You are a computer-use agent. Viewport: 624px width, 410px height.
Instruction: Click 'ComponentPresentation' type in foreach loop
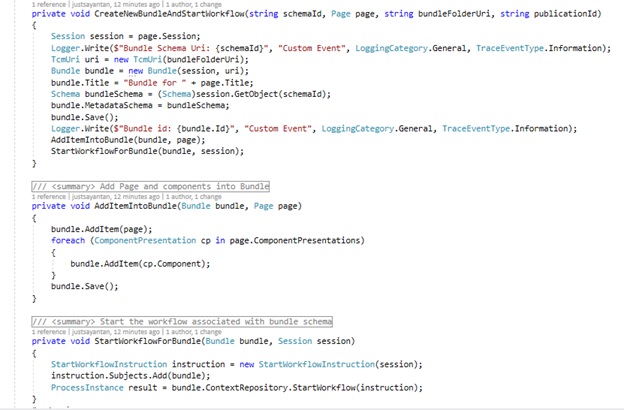coord(145,240)
